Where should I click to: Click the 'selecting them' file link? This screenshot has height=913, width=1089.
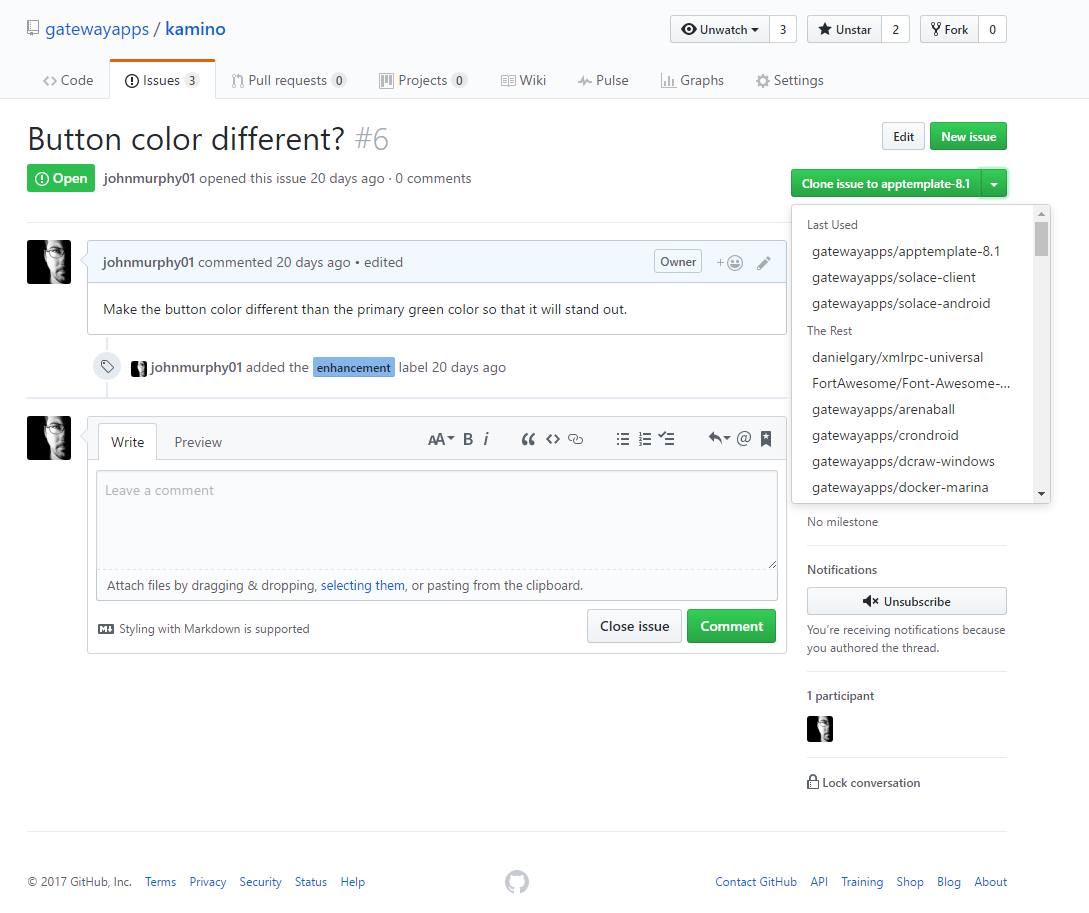coord(363,585)
